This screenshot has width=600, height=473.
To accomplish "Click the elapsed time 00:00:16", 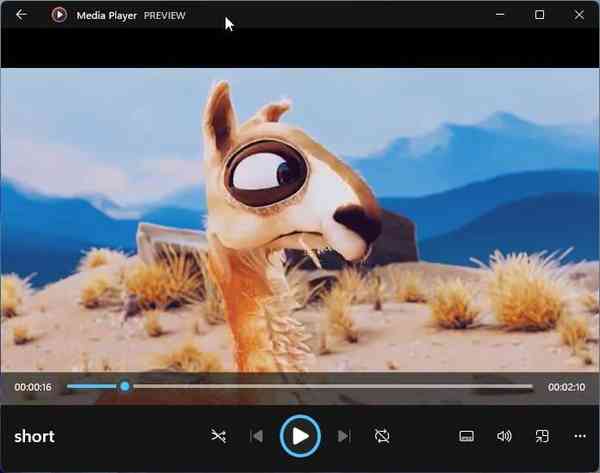I will click(x=33, y=387).
